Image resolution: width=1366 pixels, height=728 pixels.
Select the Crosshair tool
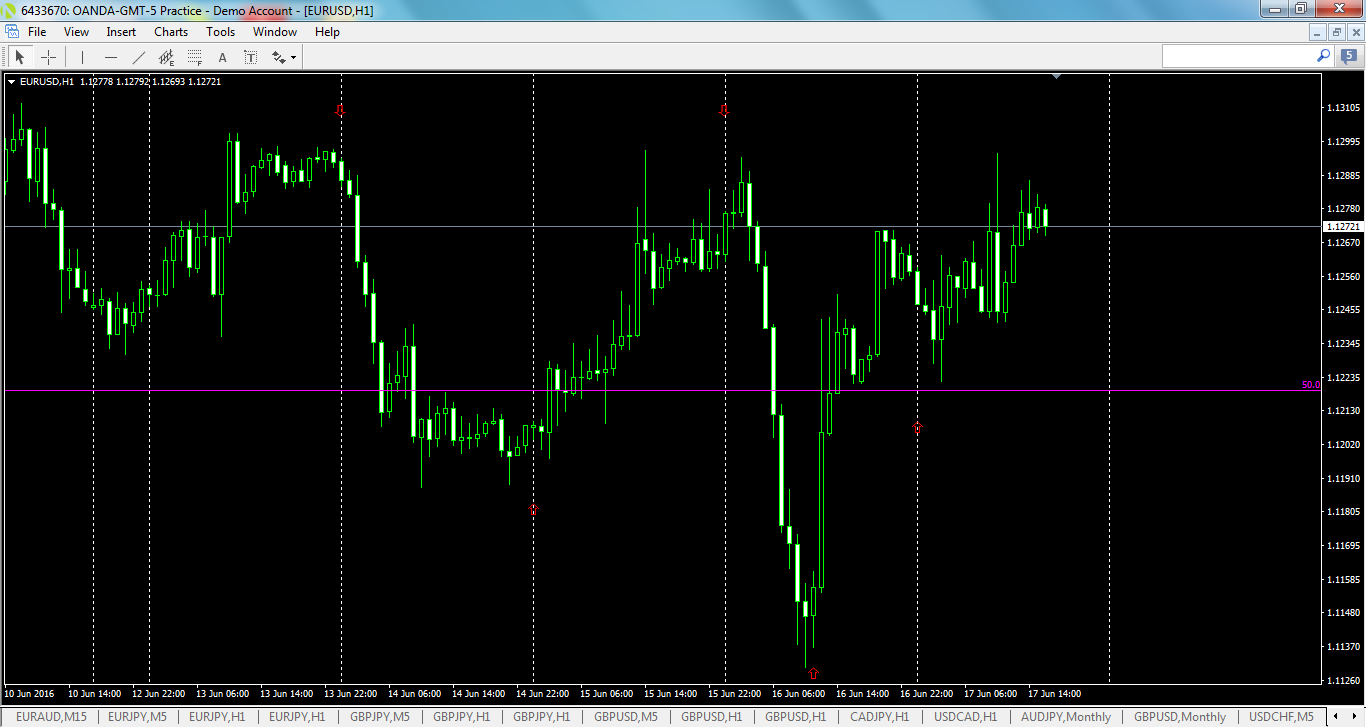48,57
